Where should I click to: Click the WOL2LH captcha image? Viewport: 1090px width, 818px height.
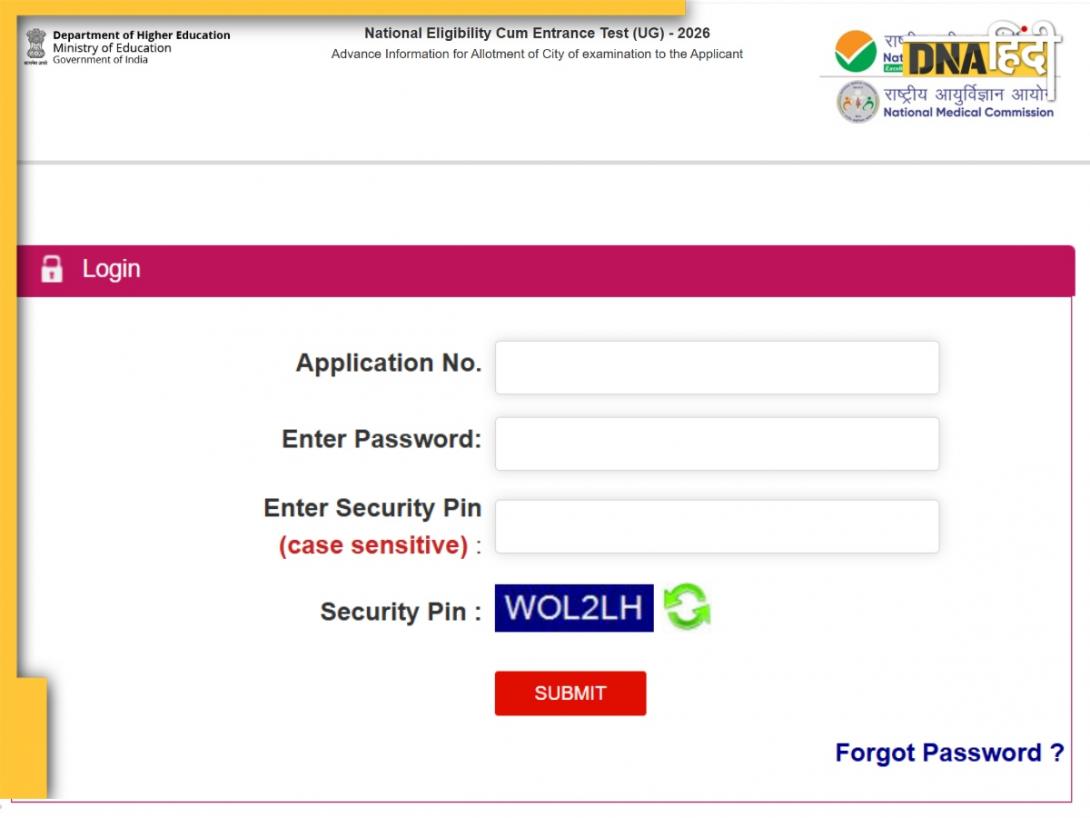point(574,608)
